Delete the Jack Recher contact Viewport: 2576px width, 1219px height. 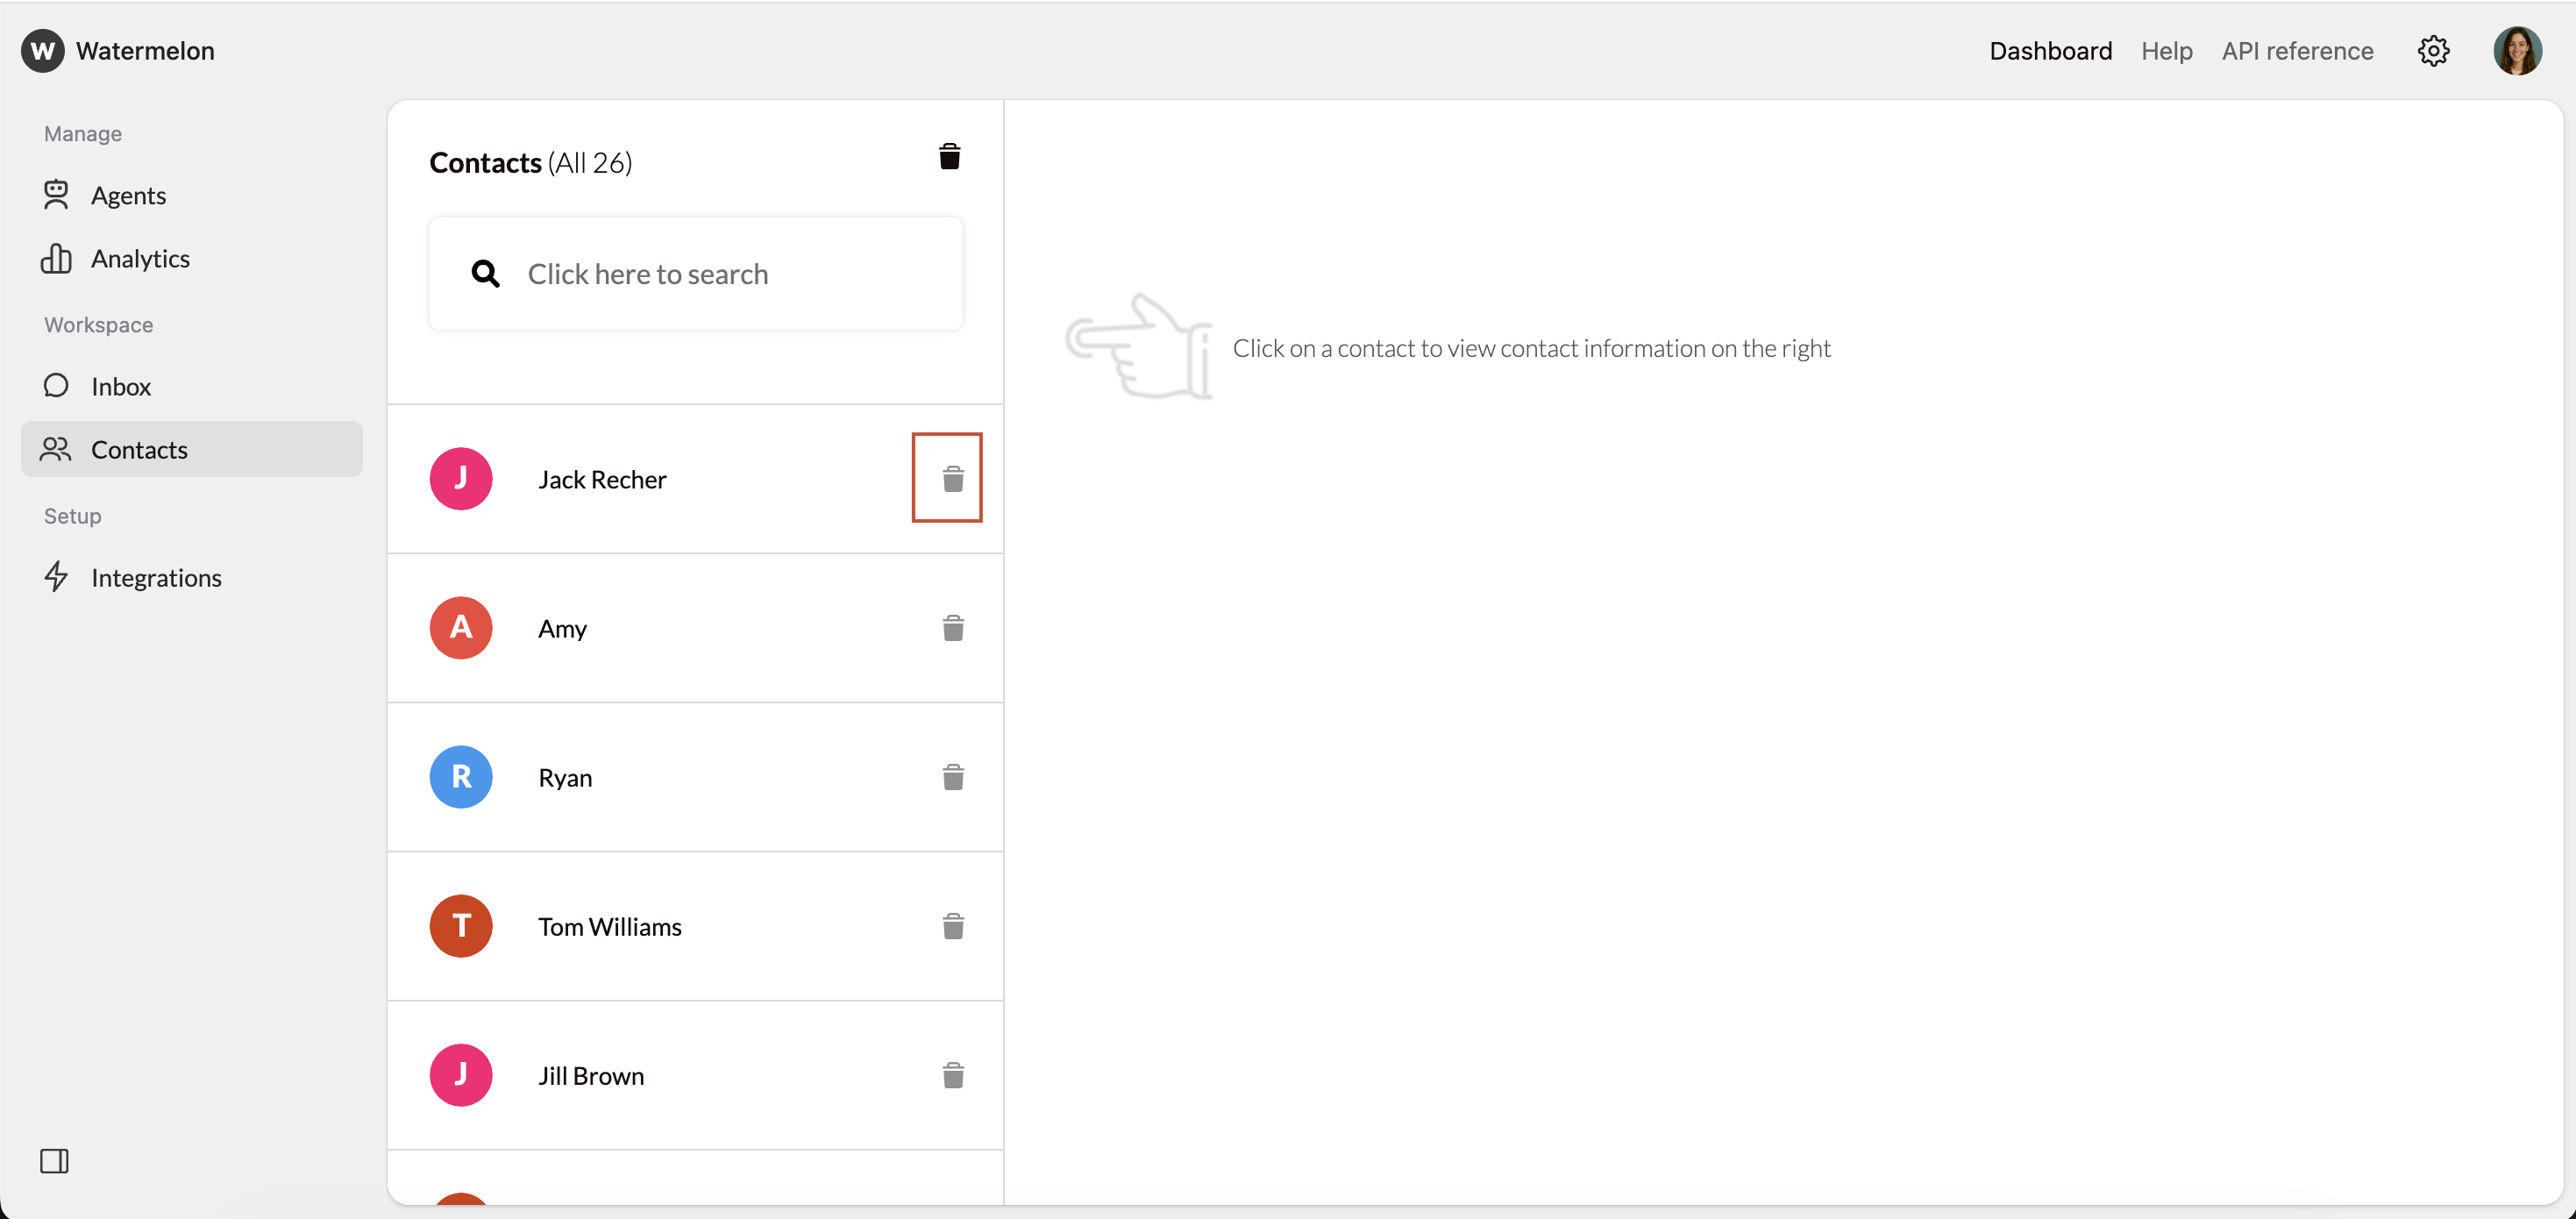click(x=952, y=479)
